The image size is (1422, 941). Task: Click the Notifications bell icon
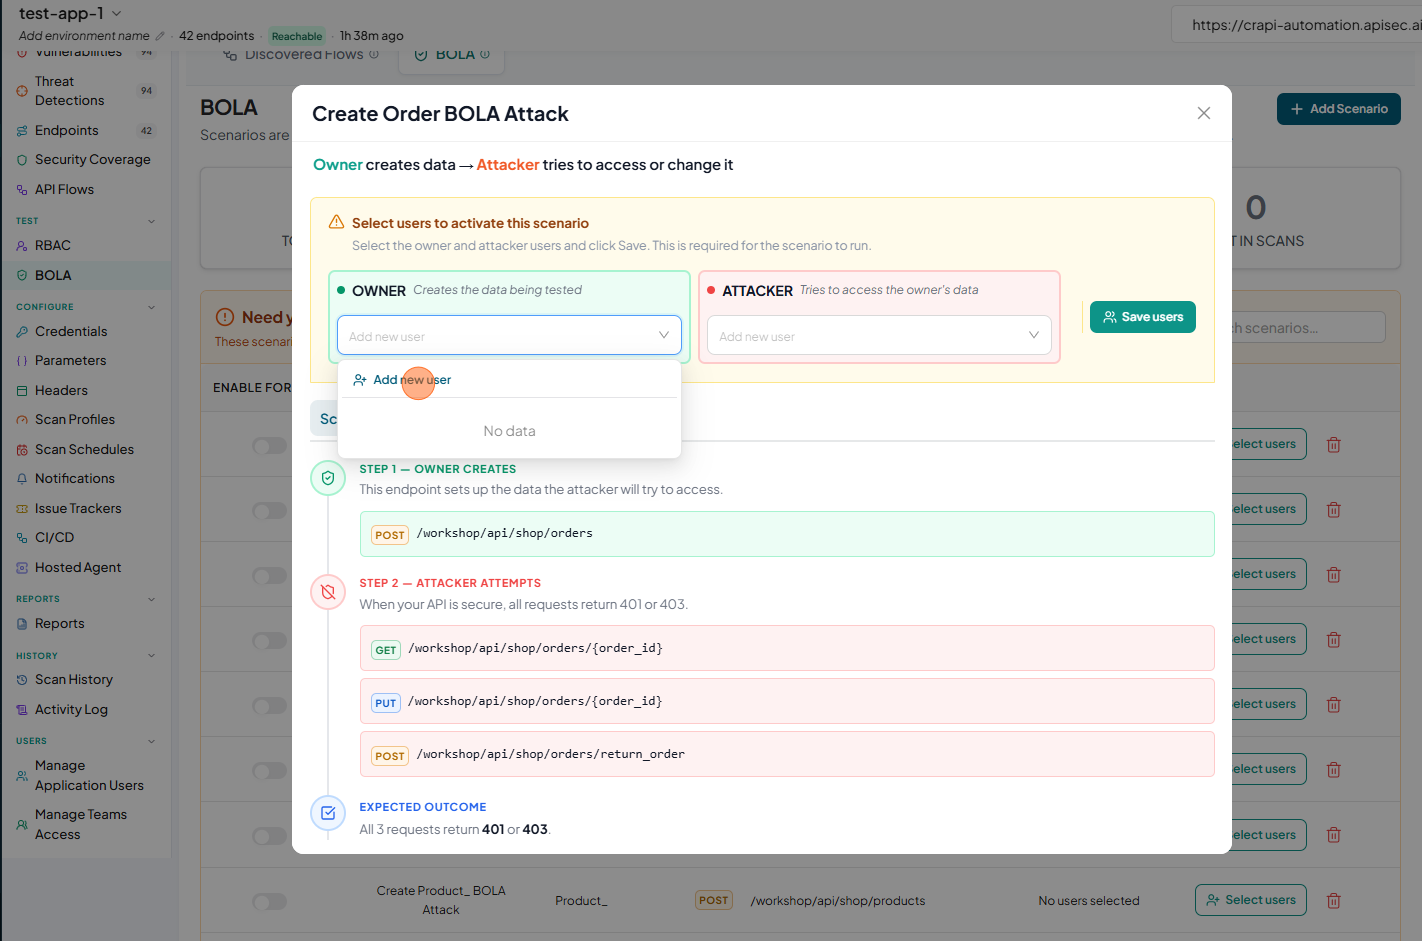point(22,479)
